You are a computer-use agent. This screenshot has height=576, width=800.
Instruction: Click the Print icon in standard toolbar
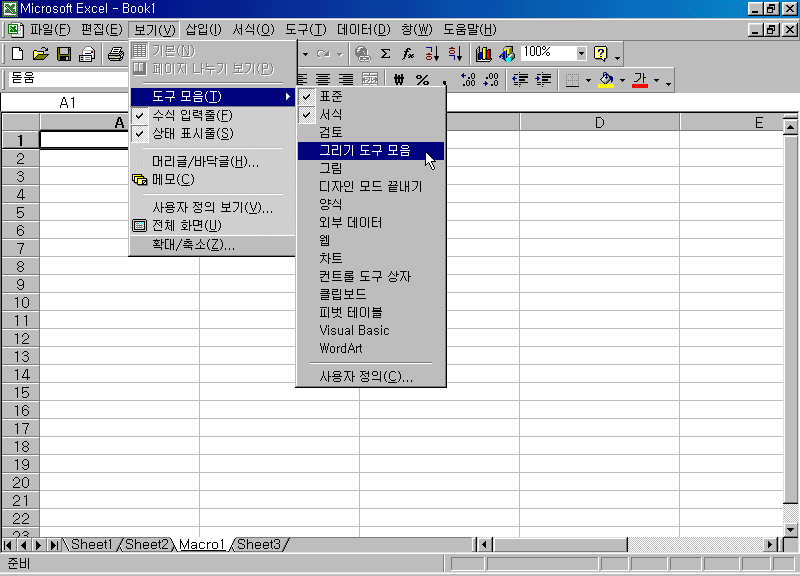click(116, 54)
